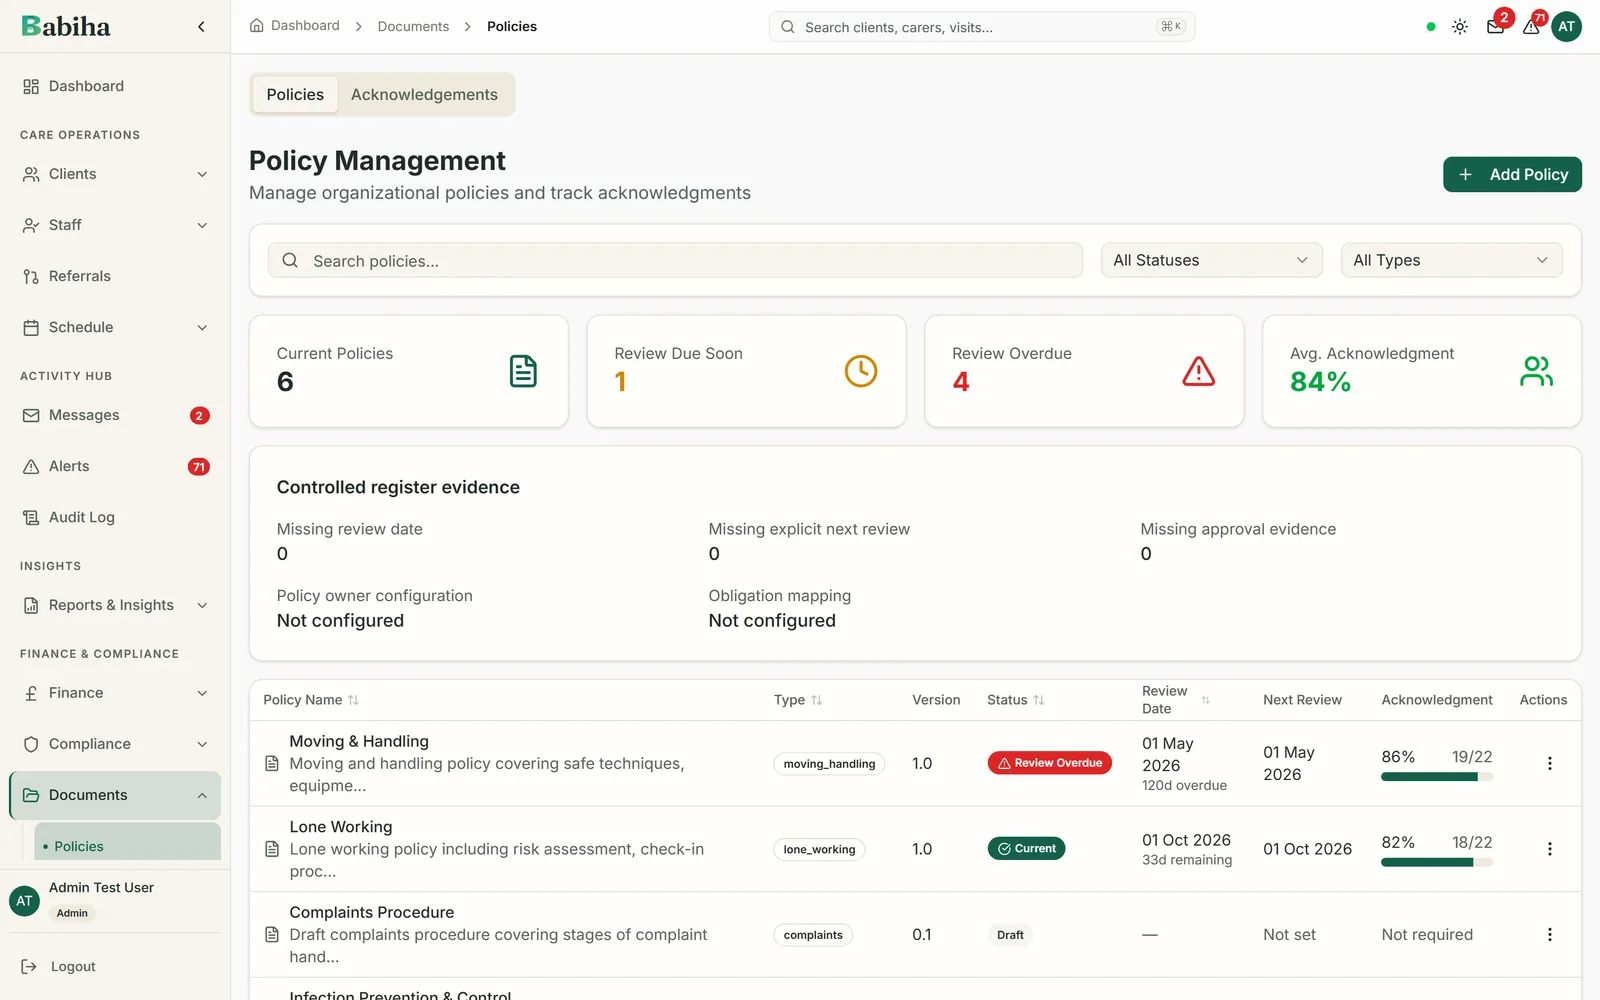Click the Add Policy button

pos(1512,174)
